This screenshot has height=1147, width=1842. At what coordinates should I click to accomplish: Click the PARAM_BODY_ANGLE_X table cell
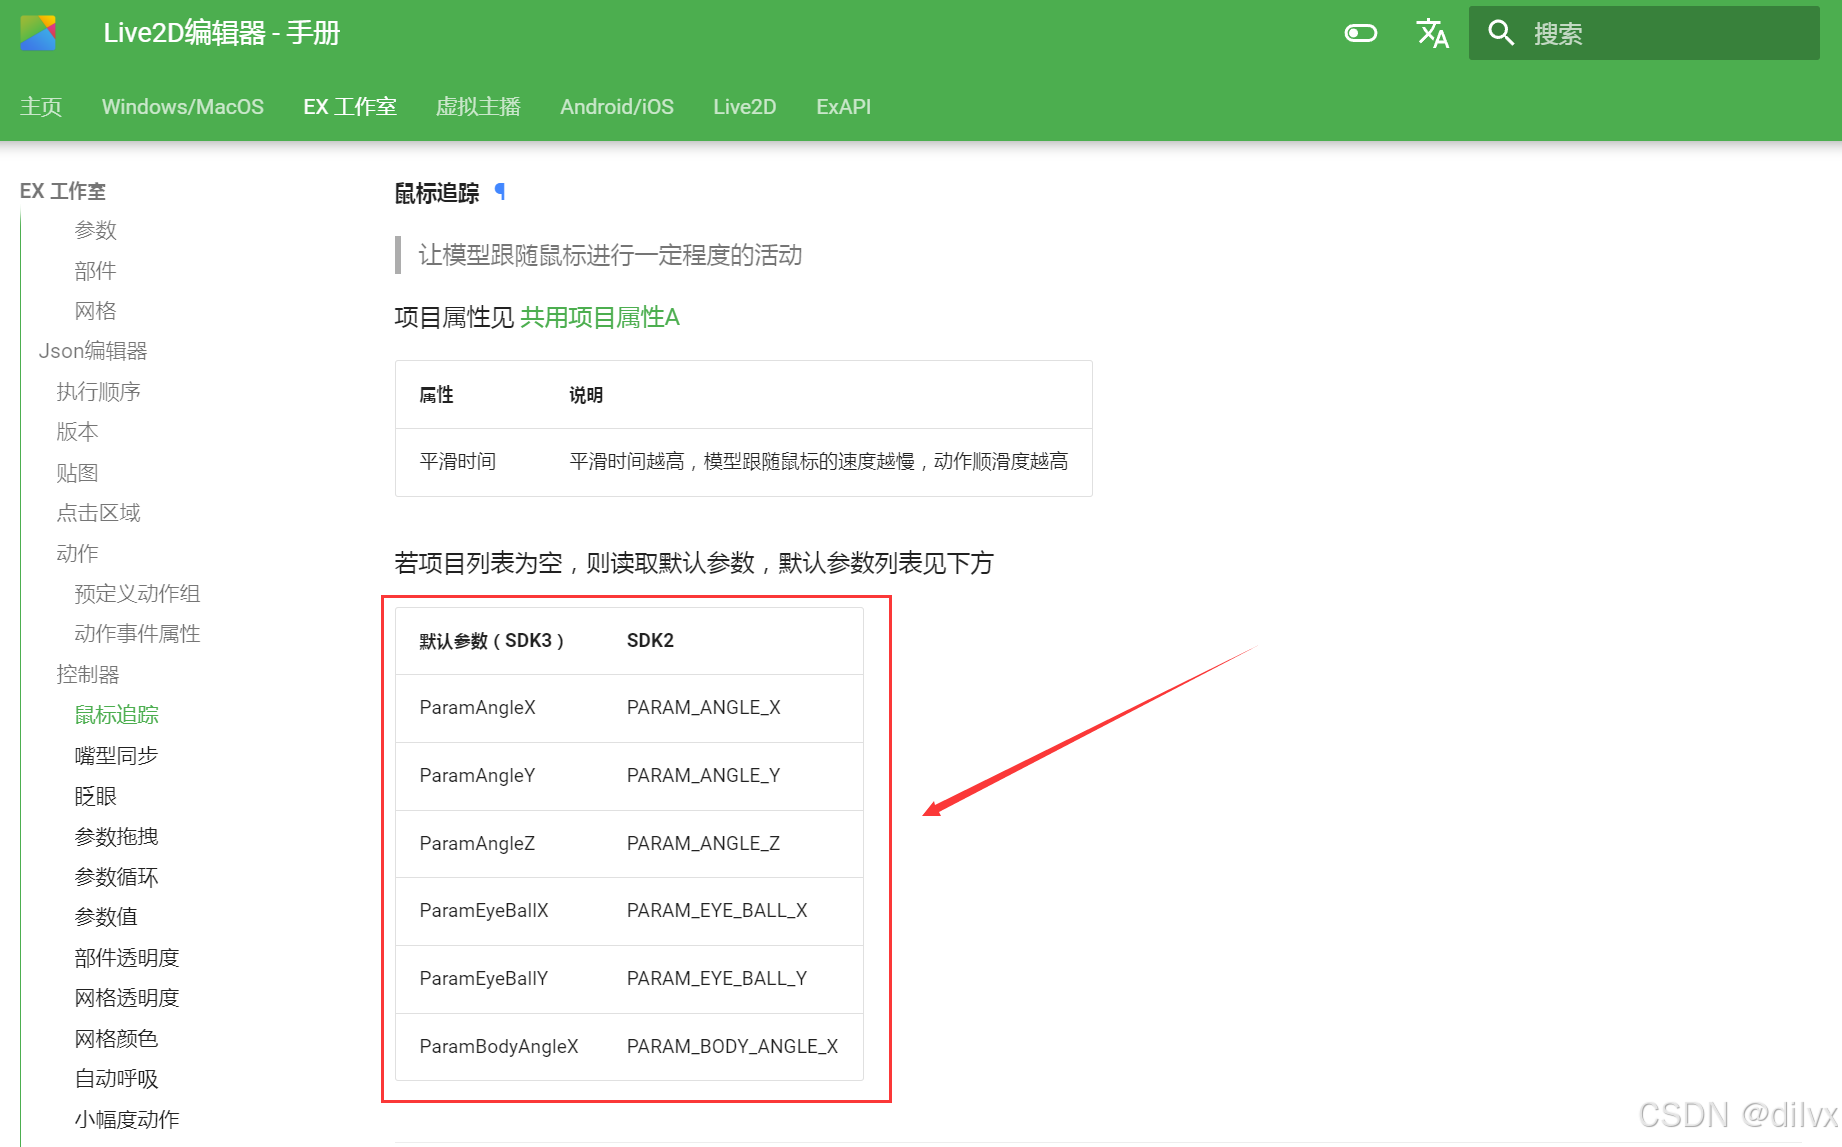point(733,1046)
